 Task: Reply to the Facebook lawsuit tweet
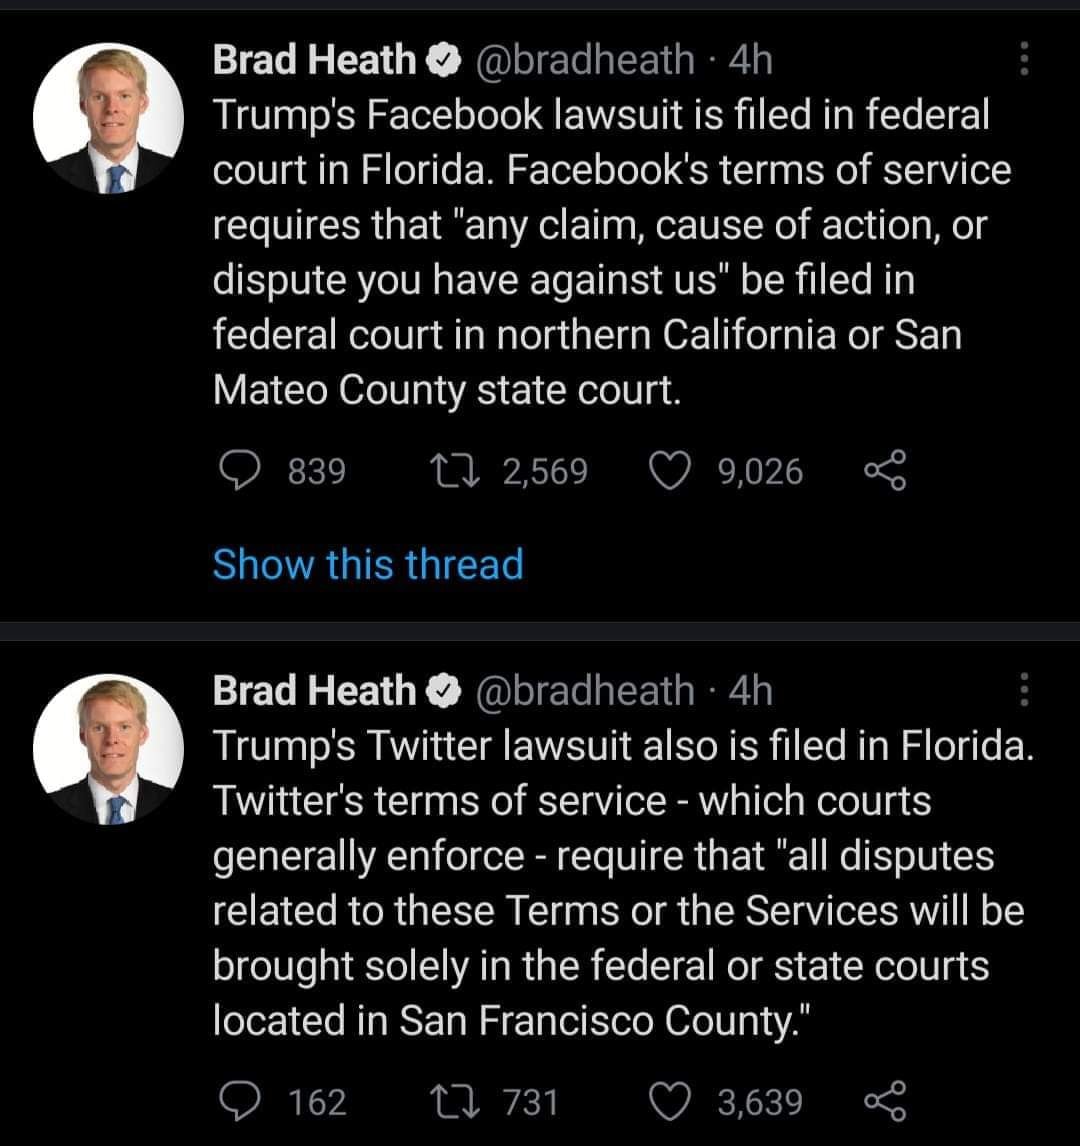click(238, 471)
